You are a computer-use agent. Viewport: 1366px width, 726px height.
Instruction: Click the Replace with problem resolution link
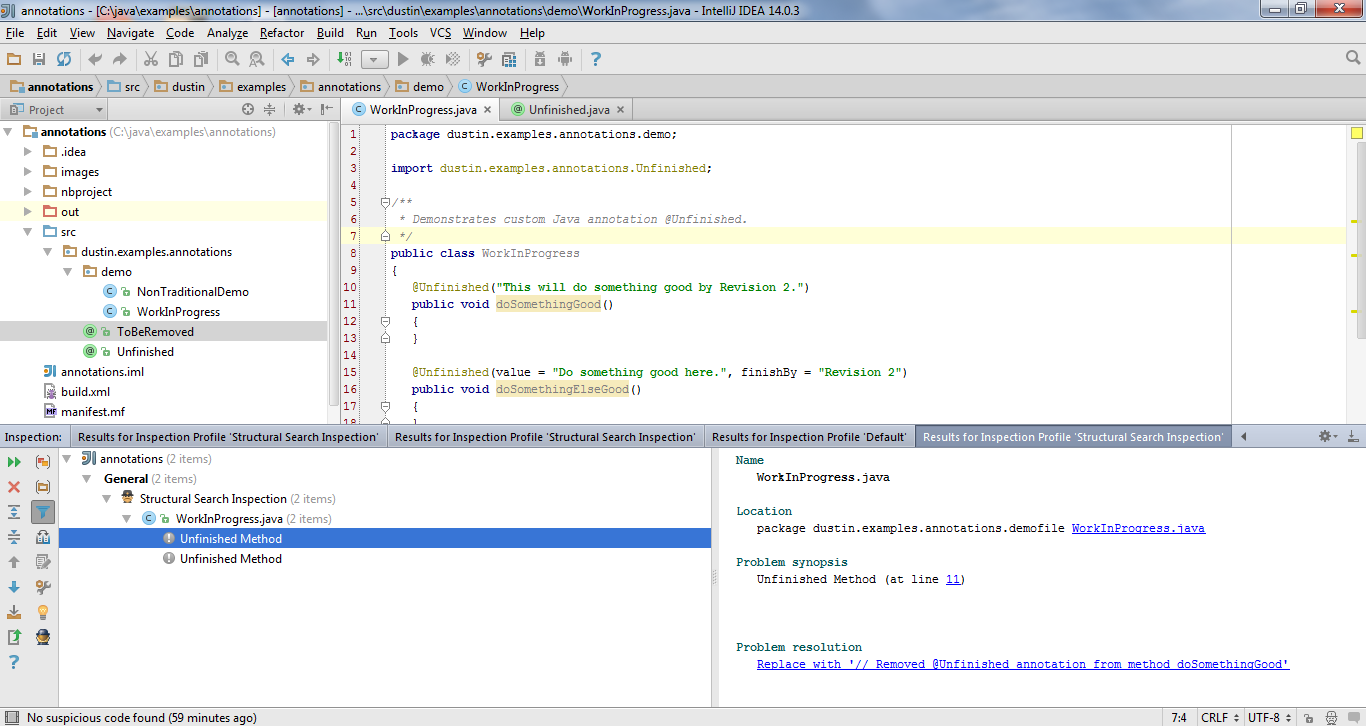[x=1023, y=664]
